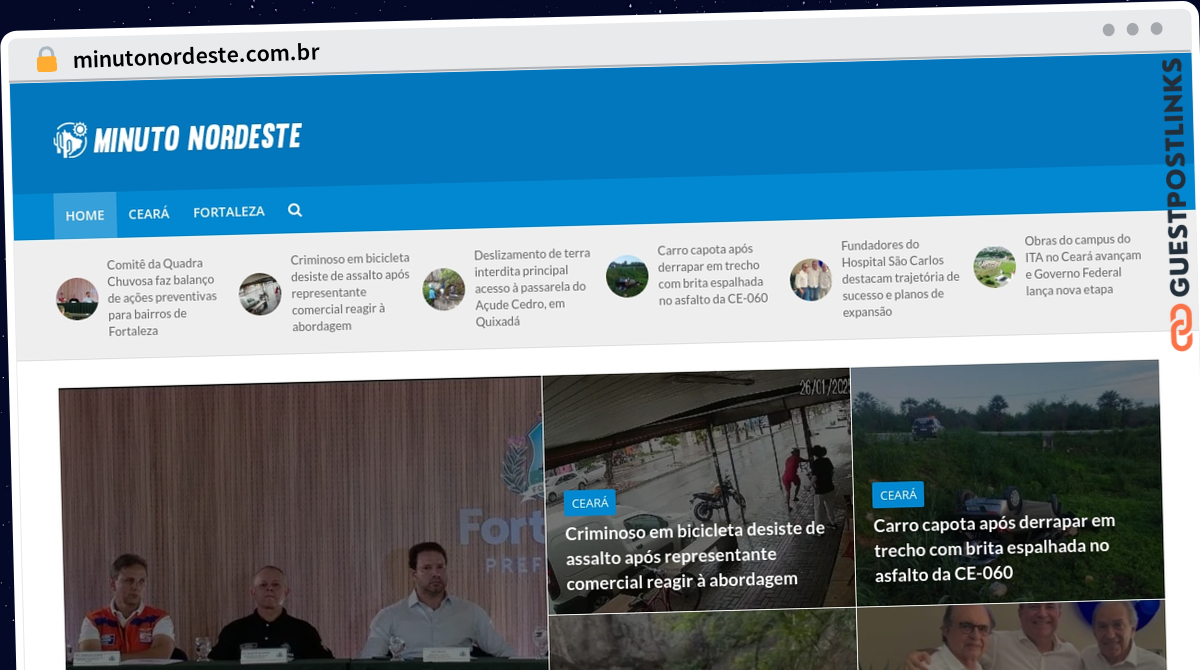1200x670 pixels.
Task: Click the padlock icon beside the URL
Action: click(46, 59)
